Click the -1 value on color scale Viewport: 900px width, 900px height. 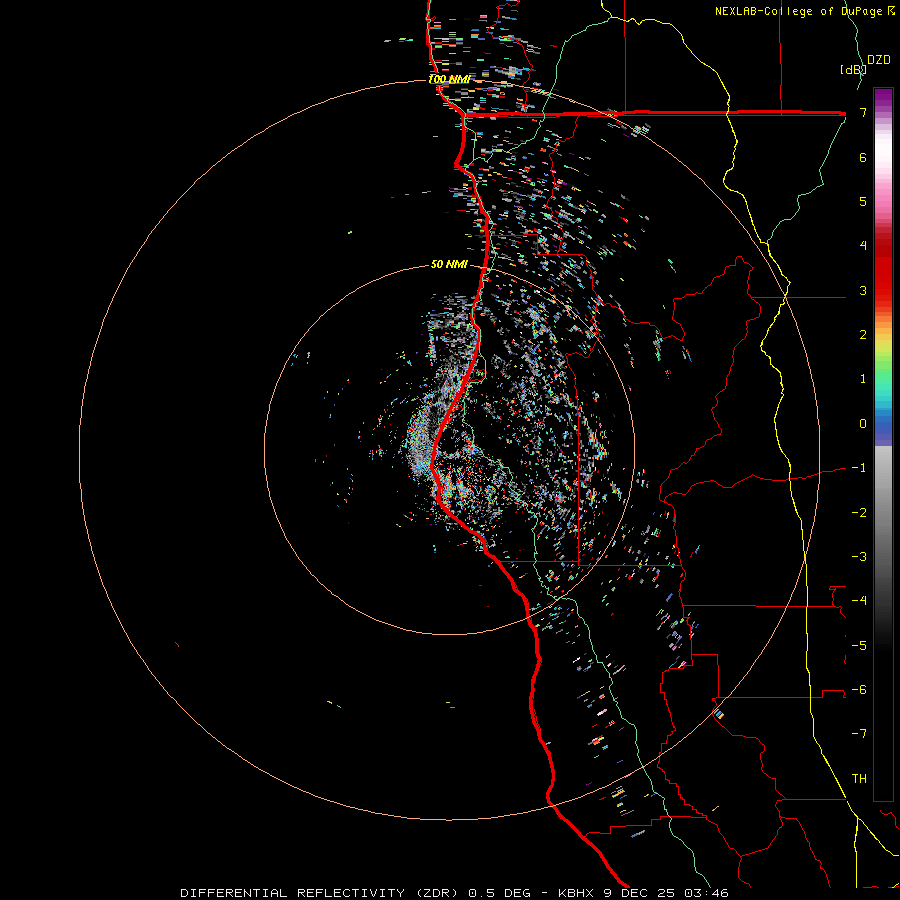click(x=859, y=468)
